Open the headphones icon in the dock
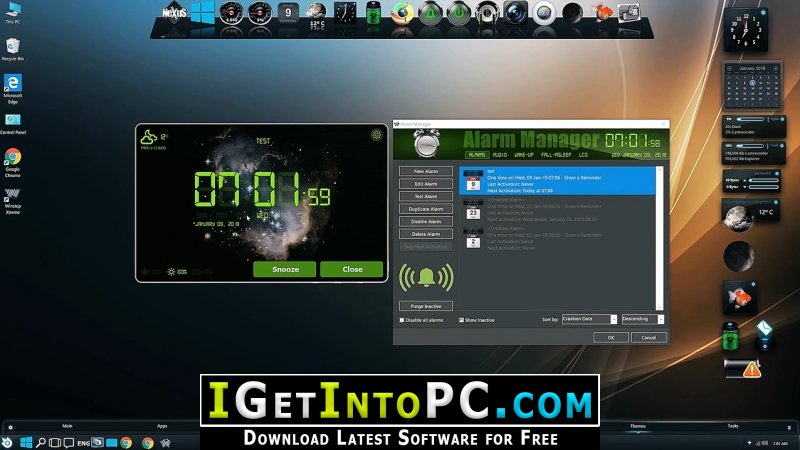The width and height of the screenshot is (800, 450). click(x=487, y=13)
